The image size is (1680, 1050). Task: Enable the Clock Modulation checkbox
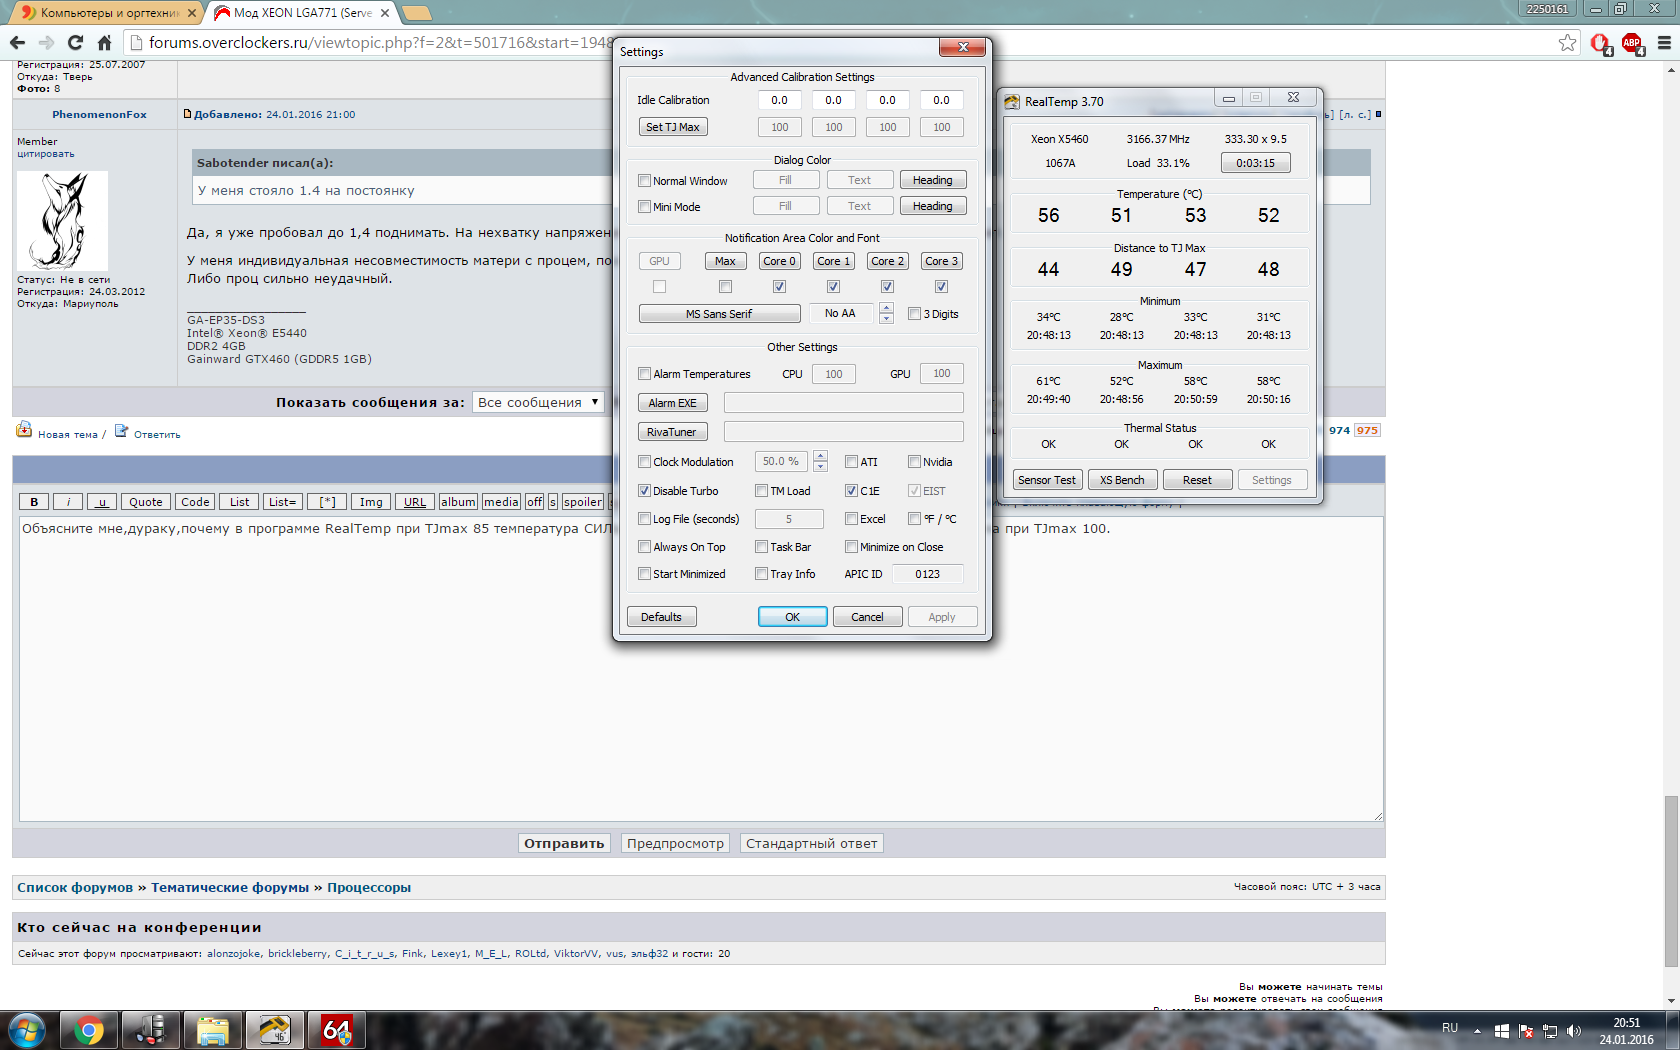point(645,462)
